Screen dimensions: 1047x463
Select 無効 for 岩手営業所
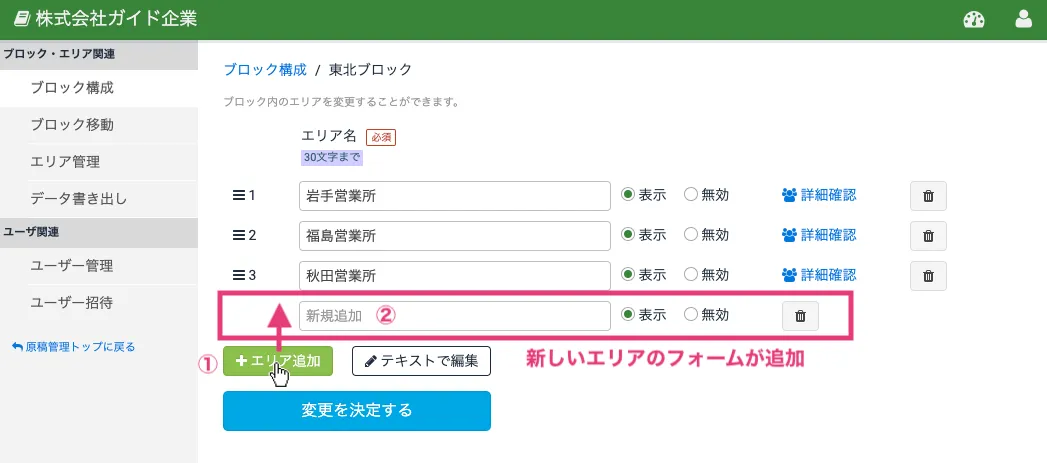(x=691, y=195)
